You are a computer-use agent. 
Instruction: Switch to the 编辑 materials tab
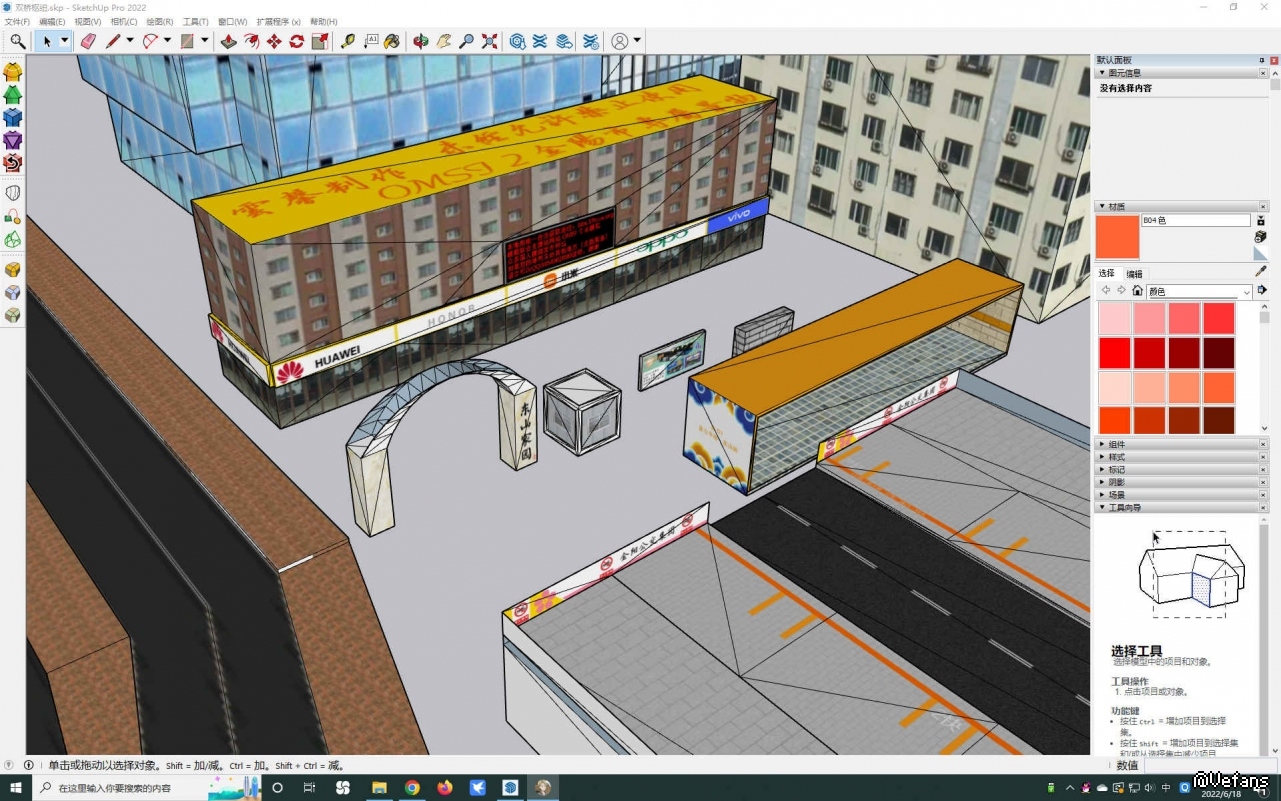pos(1134,274)
